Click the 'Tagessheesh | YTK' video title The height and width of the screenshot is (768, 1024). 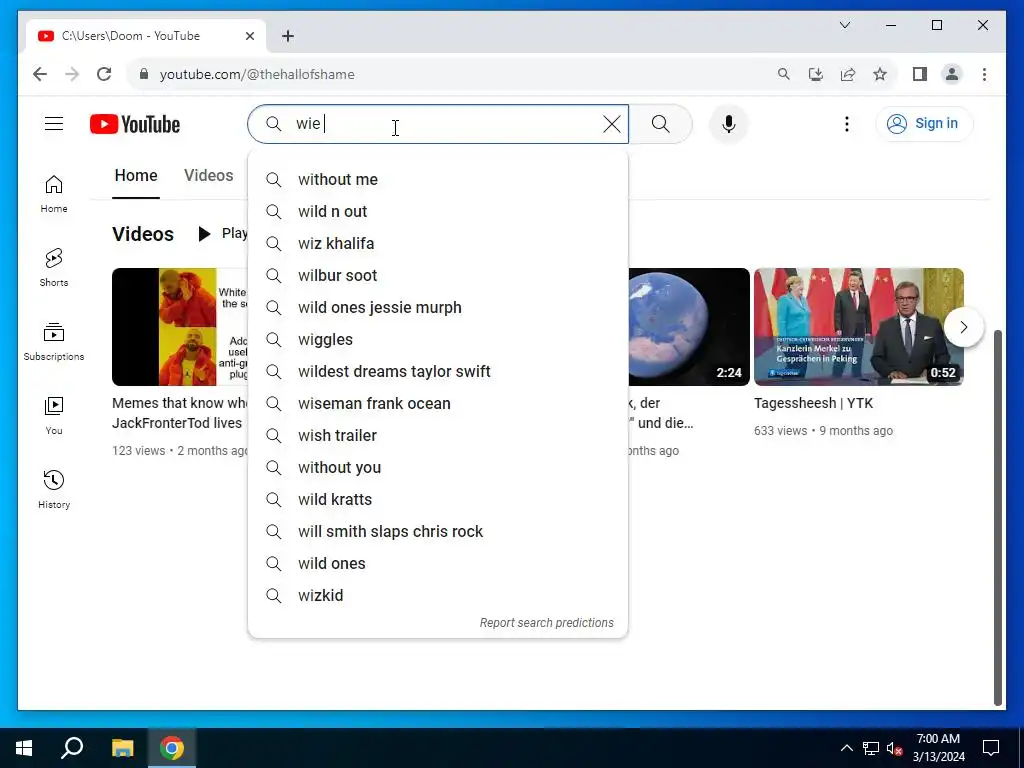tap(813, 404)
